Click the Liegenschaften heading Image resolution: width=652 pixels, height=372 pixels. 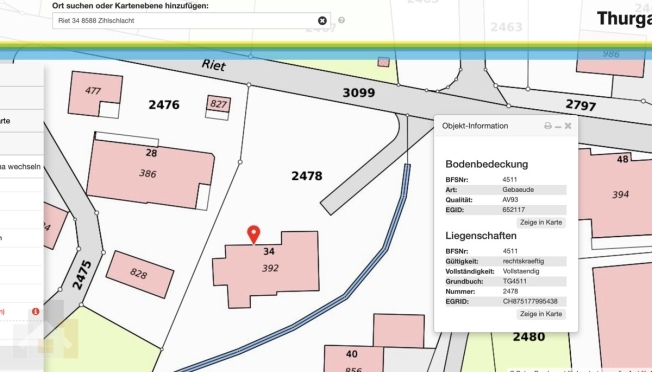[481, 236]
